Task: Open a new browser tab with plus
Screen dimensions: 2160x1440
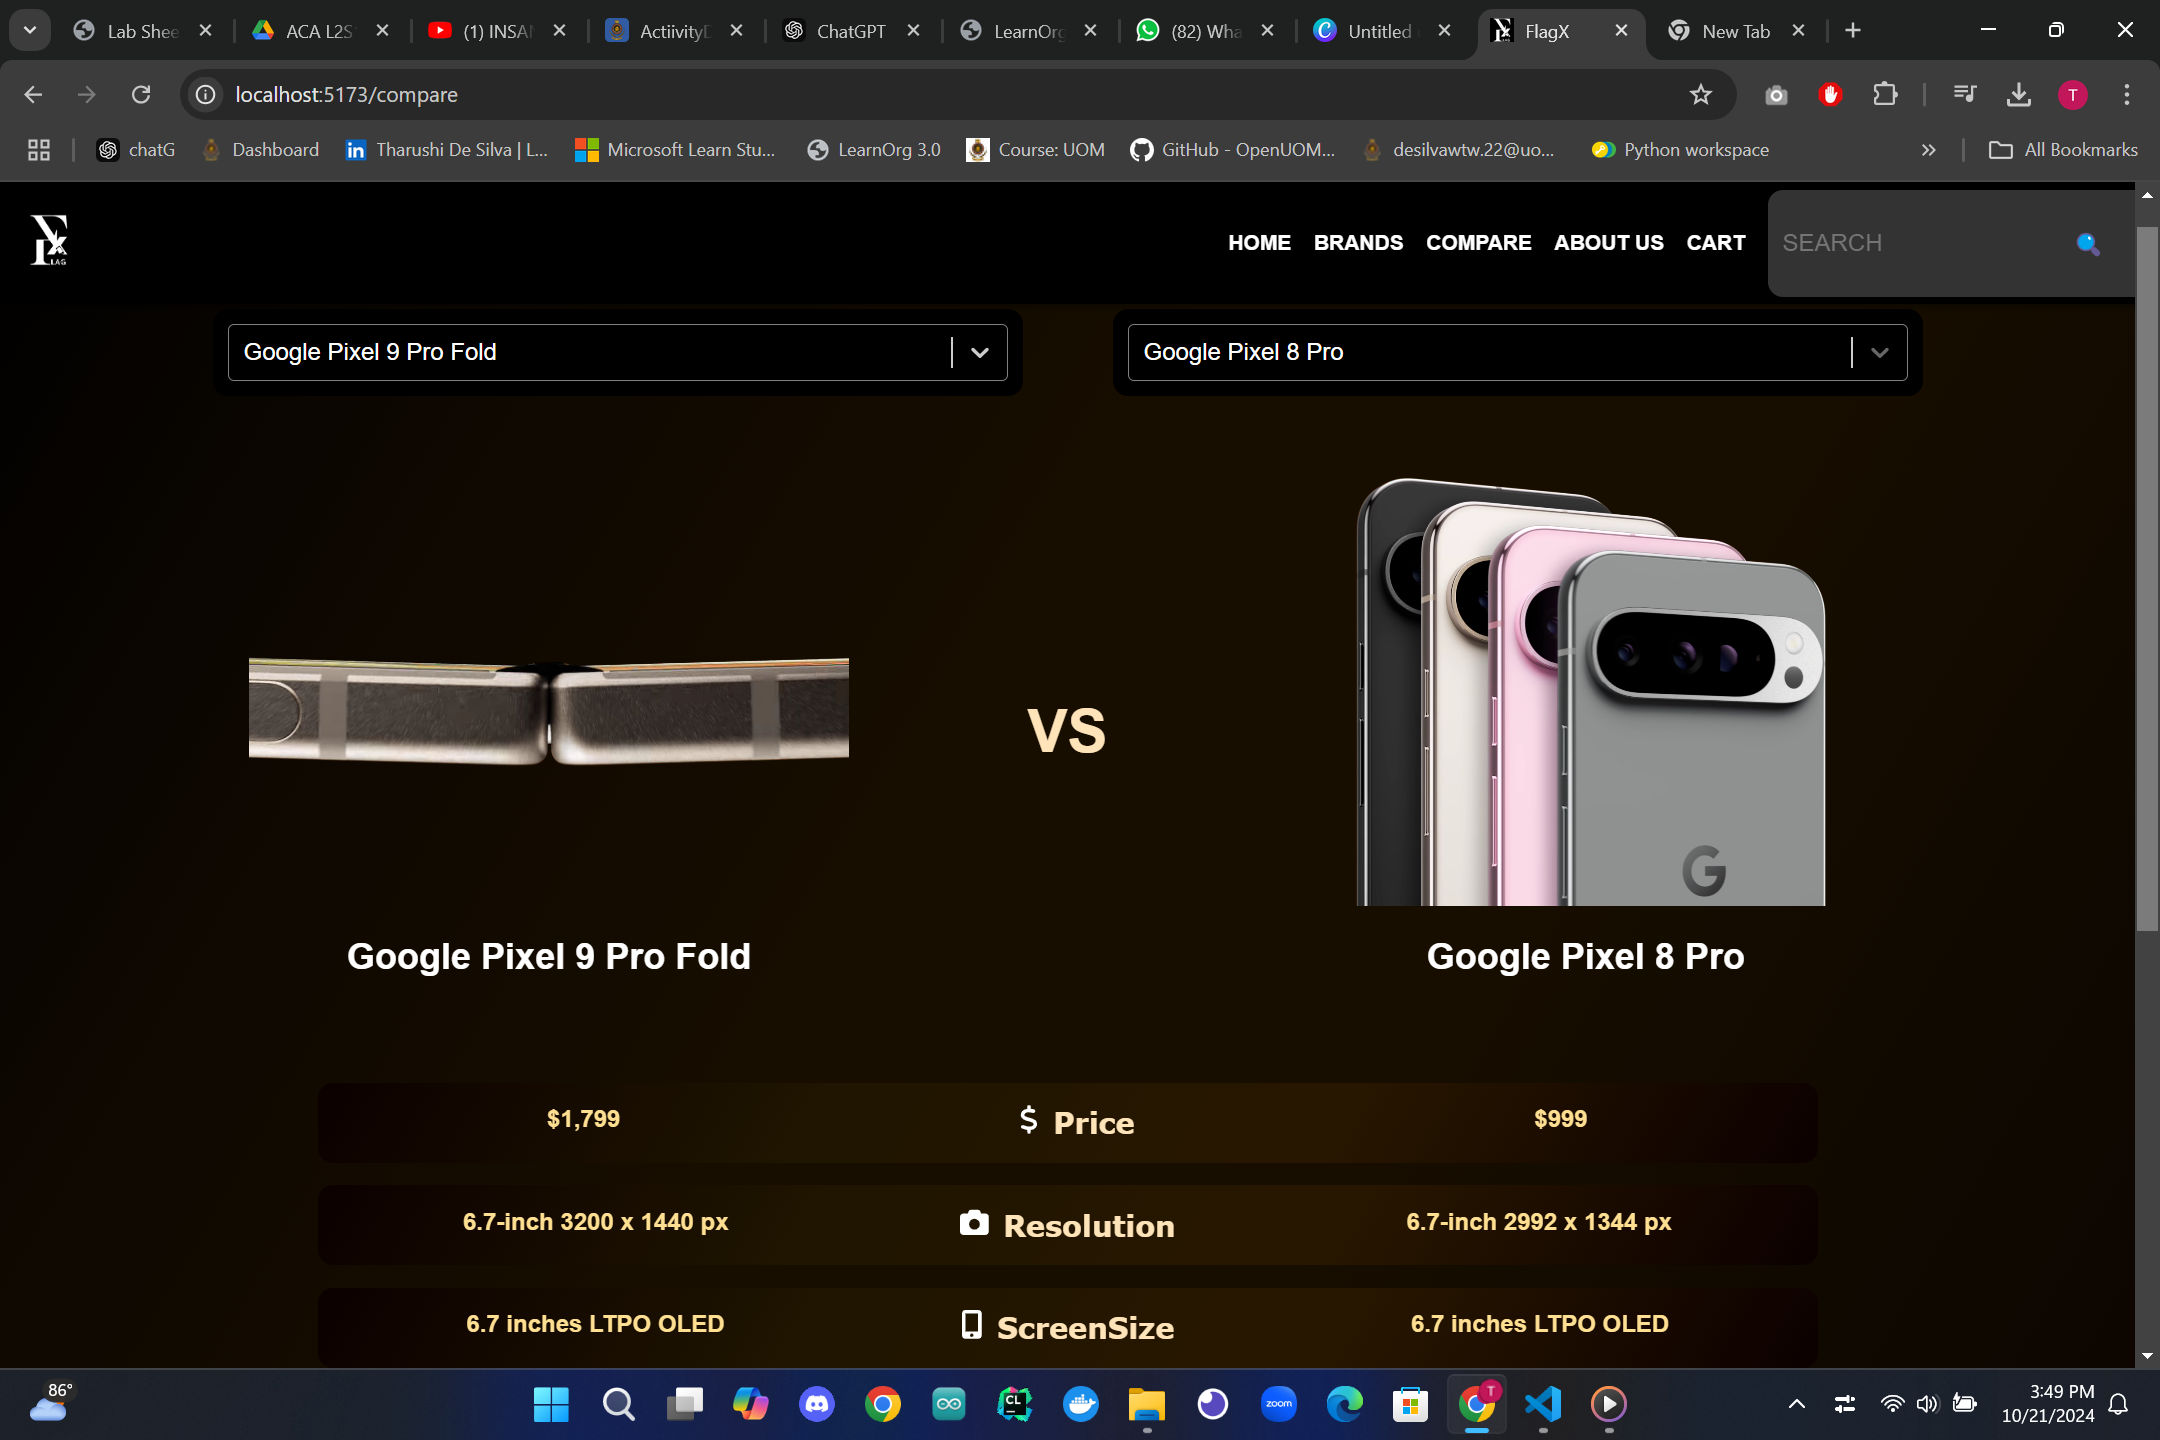Action: [x=1853, y=31]
